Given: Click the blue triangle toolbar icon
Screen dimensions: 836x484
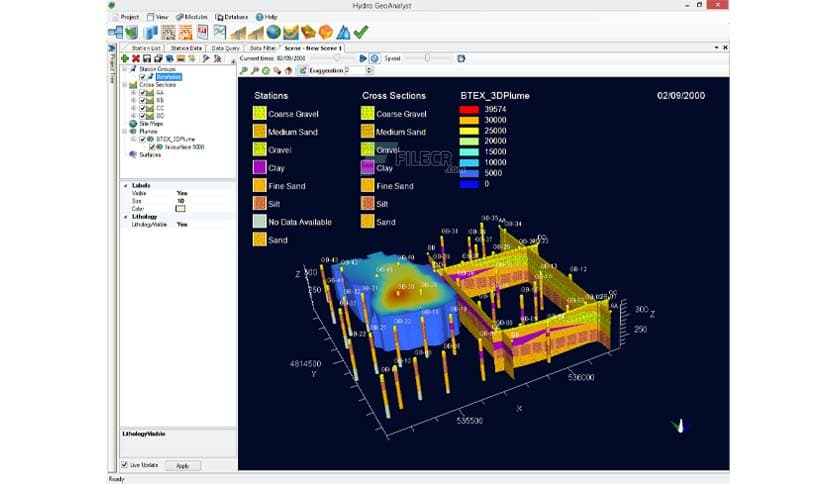Looking at the screenshot, I should click(x=343, y=33).
